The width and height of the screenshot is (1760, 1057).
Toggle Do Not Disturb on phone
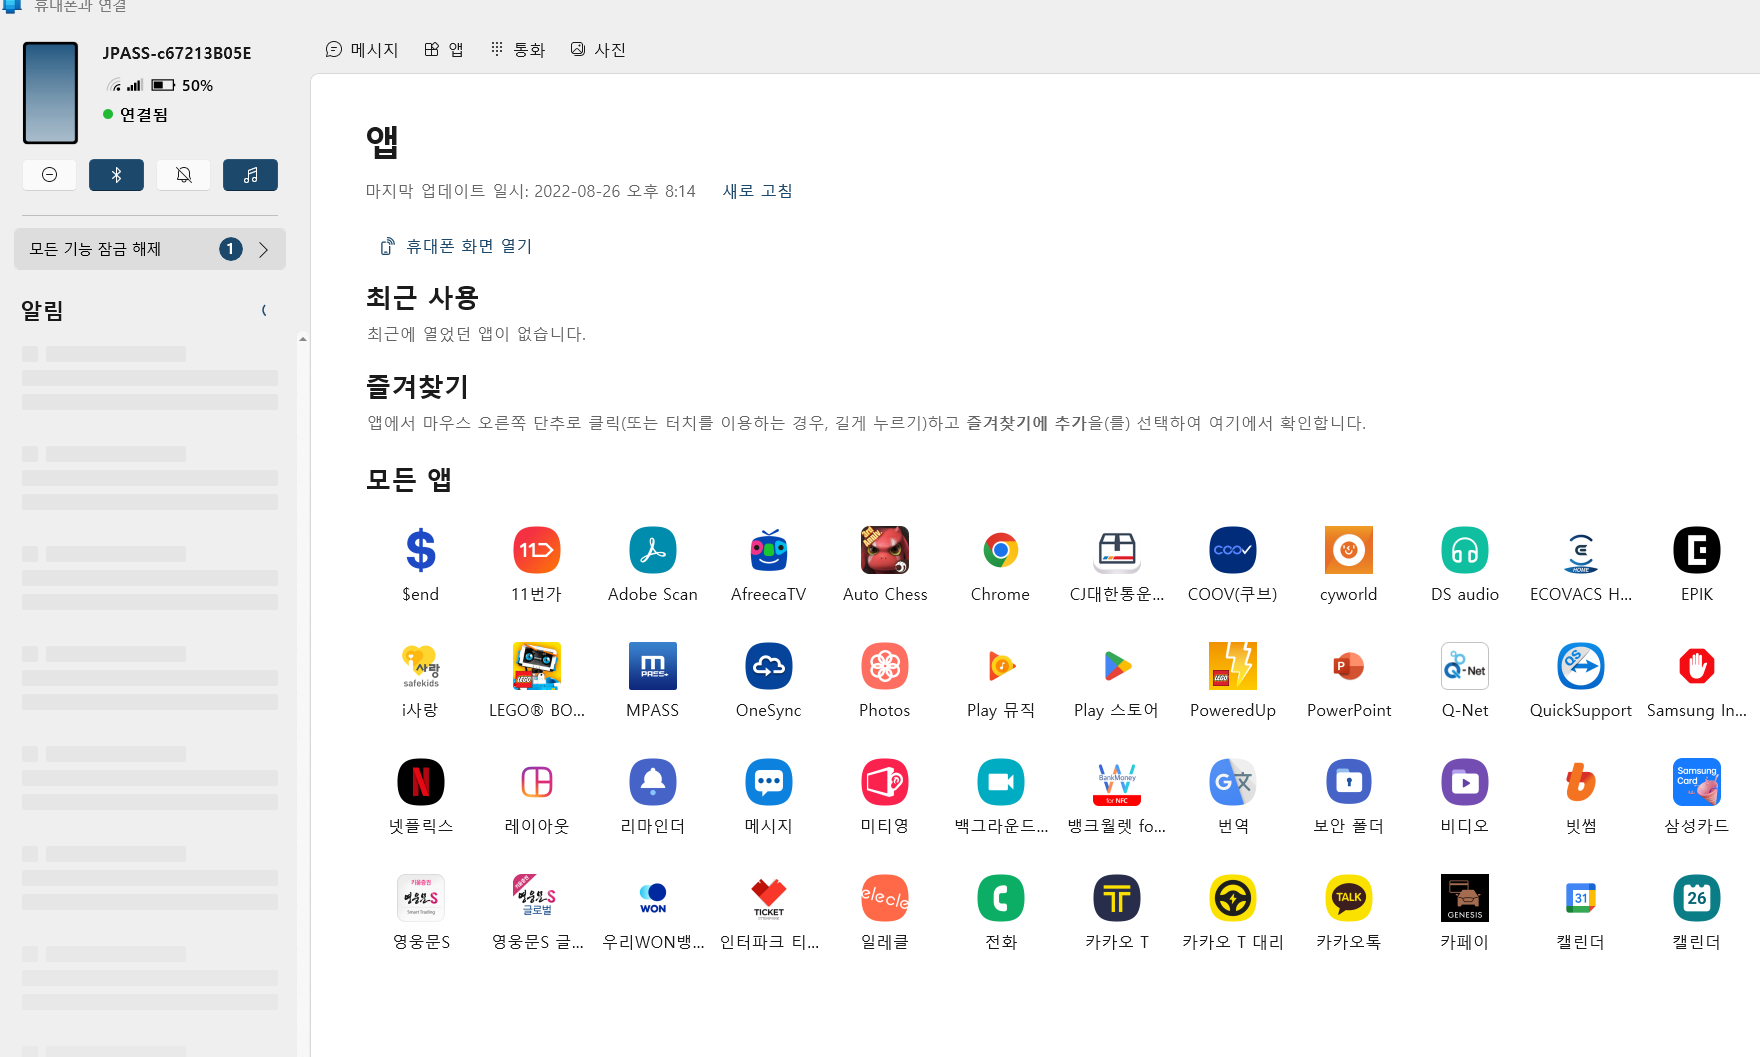(50, 175)
